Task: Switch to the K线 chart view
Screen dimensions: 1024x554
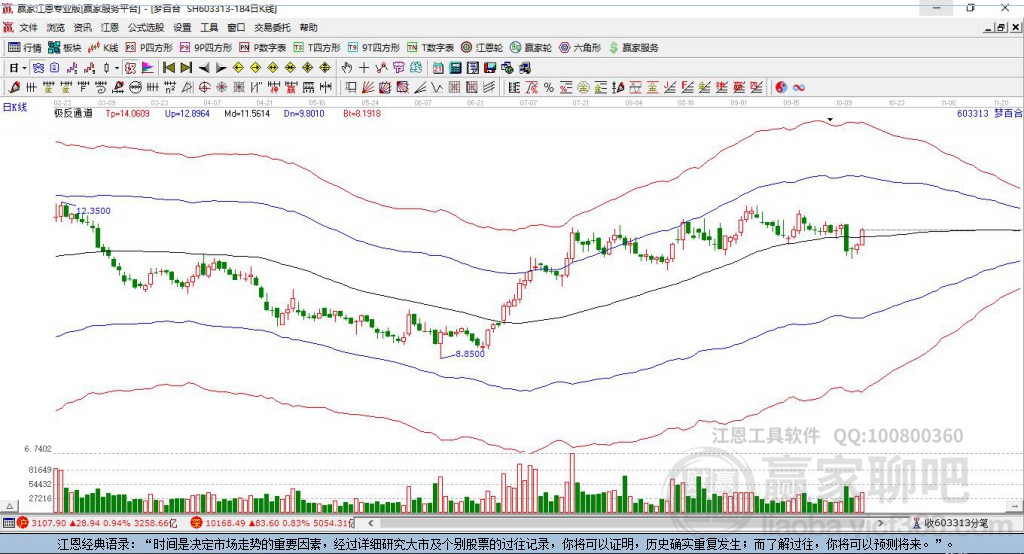Action: click(x=103, y=48)
